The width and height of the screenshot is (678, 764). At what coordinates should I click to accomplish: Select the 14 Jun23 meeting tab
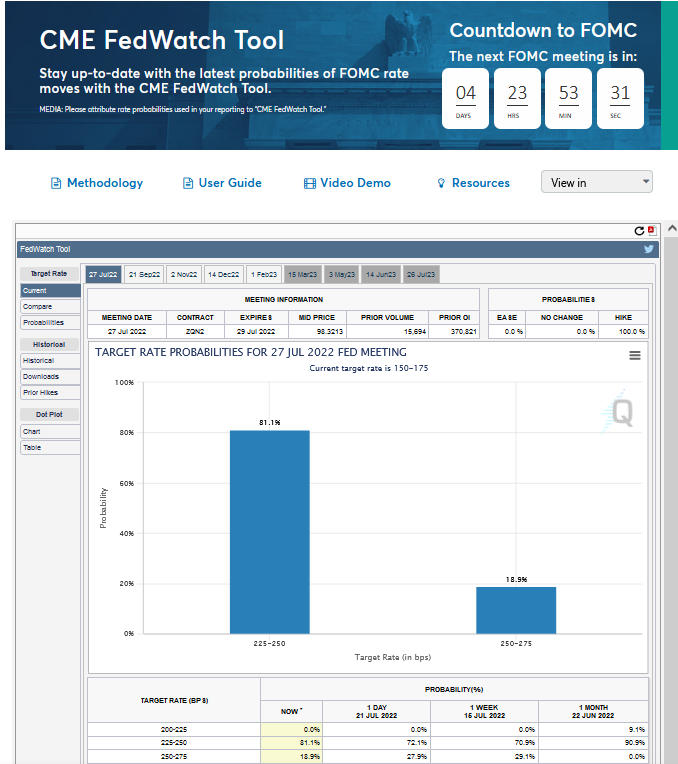coord(381,274)
